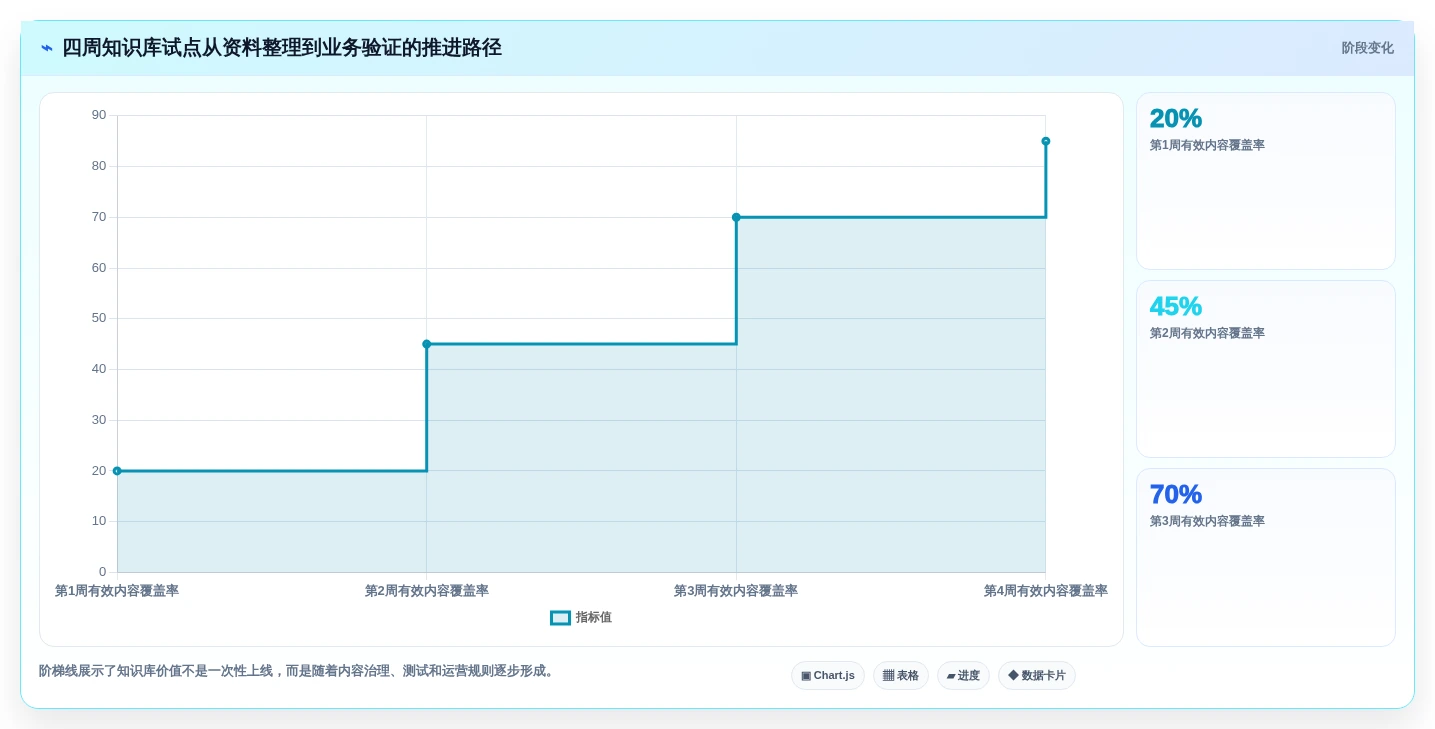
Task: Click the lightning icon beside the title
Action: (47, 48)
